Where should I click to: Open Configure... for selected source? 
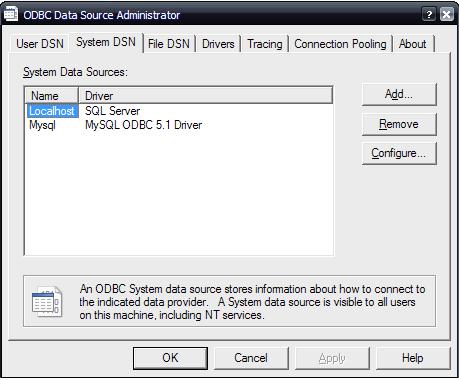399,153
